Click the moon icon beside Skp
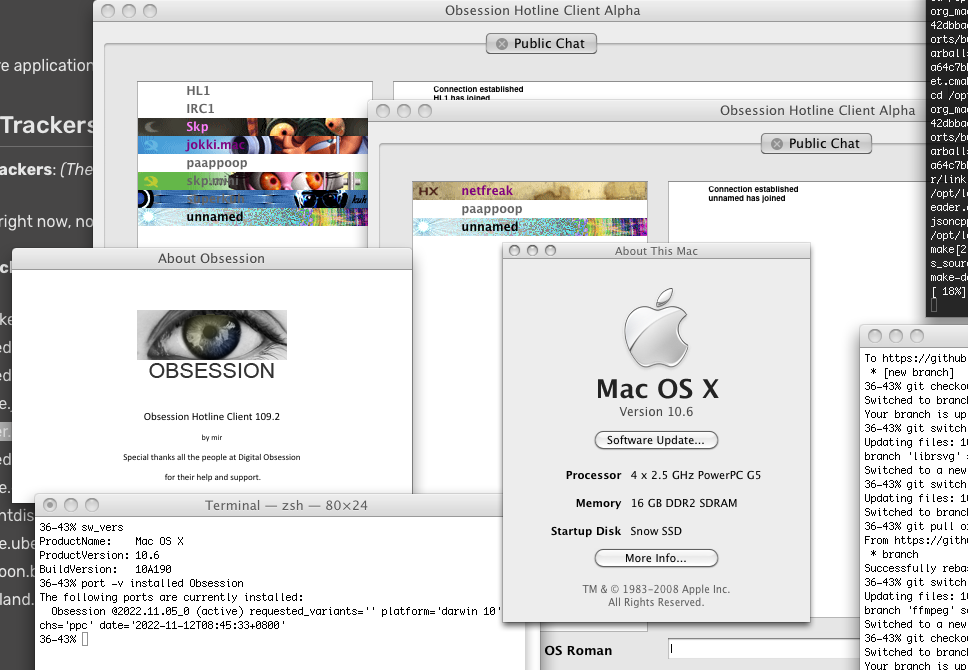The height and width of the screenshot is (670, 968). click(151, 127)
